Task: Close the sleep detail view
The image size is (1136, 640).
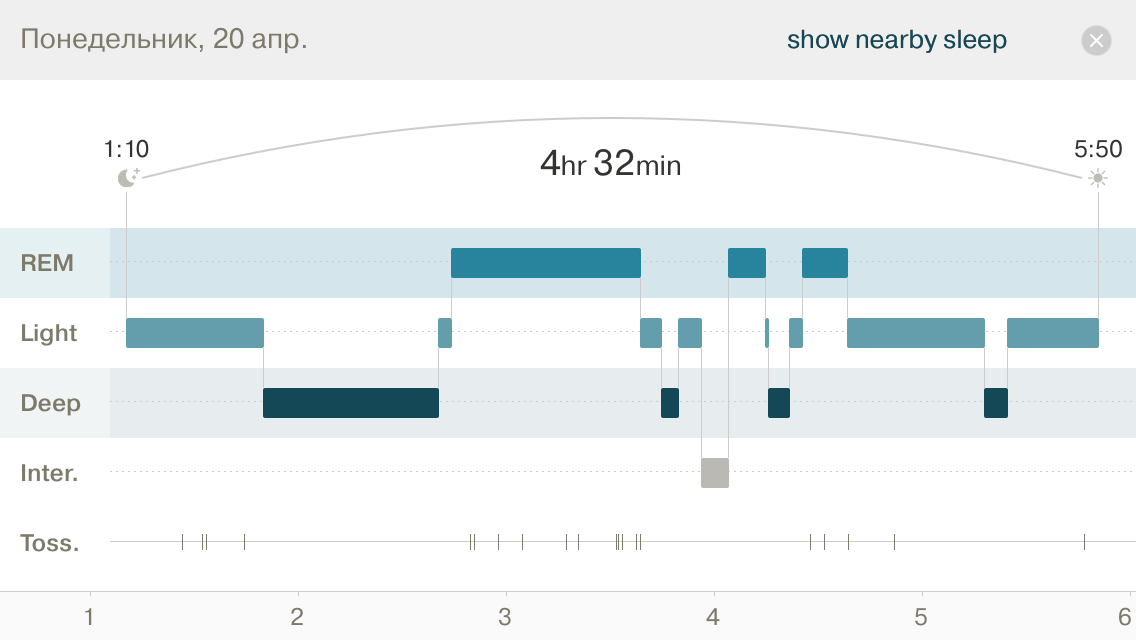Action: (x=1096, y=40)
